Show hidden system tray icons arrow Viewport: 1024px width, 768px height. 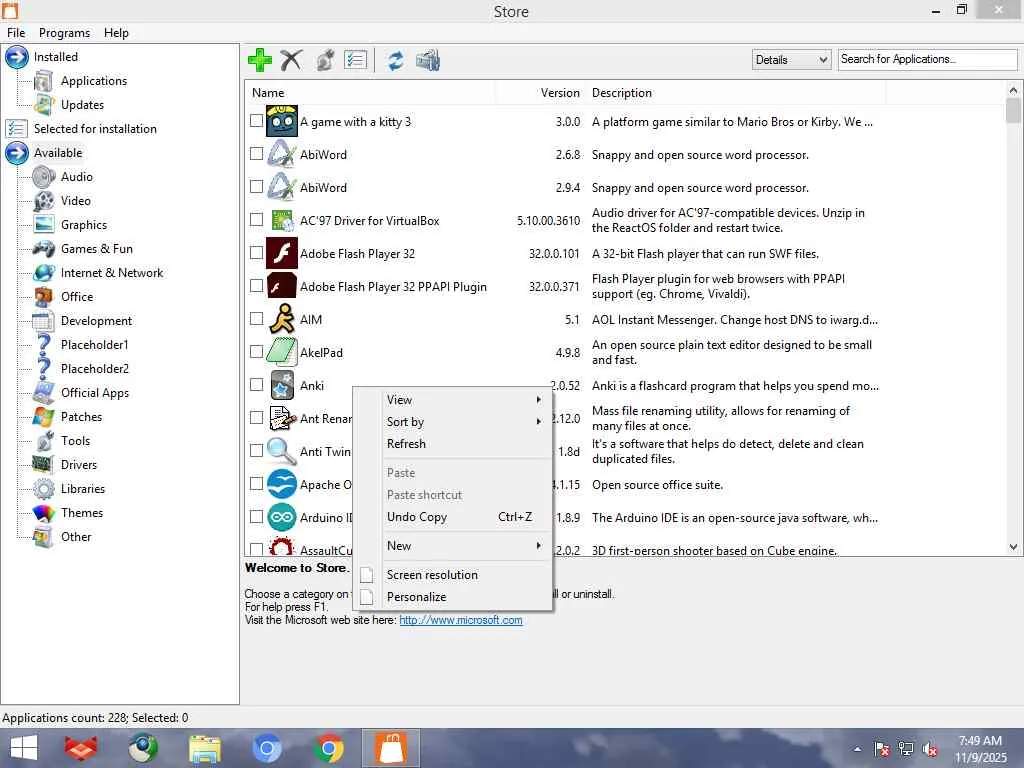857,749
